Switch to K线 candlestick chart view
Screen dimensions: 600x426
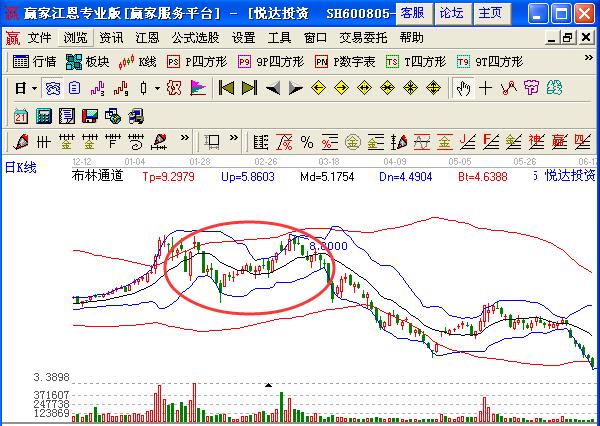[139, 62]
